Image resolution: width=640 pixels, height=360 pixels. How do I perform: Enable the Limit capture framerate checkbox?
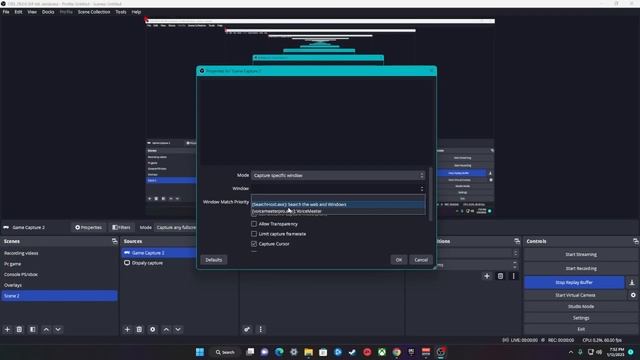pos(254,234)
